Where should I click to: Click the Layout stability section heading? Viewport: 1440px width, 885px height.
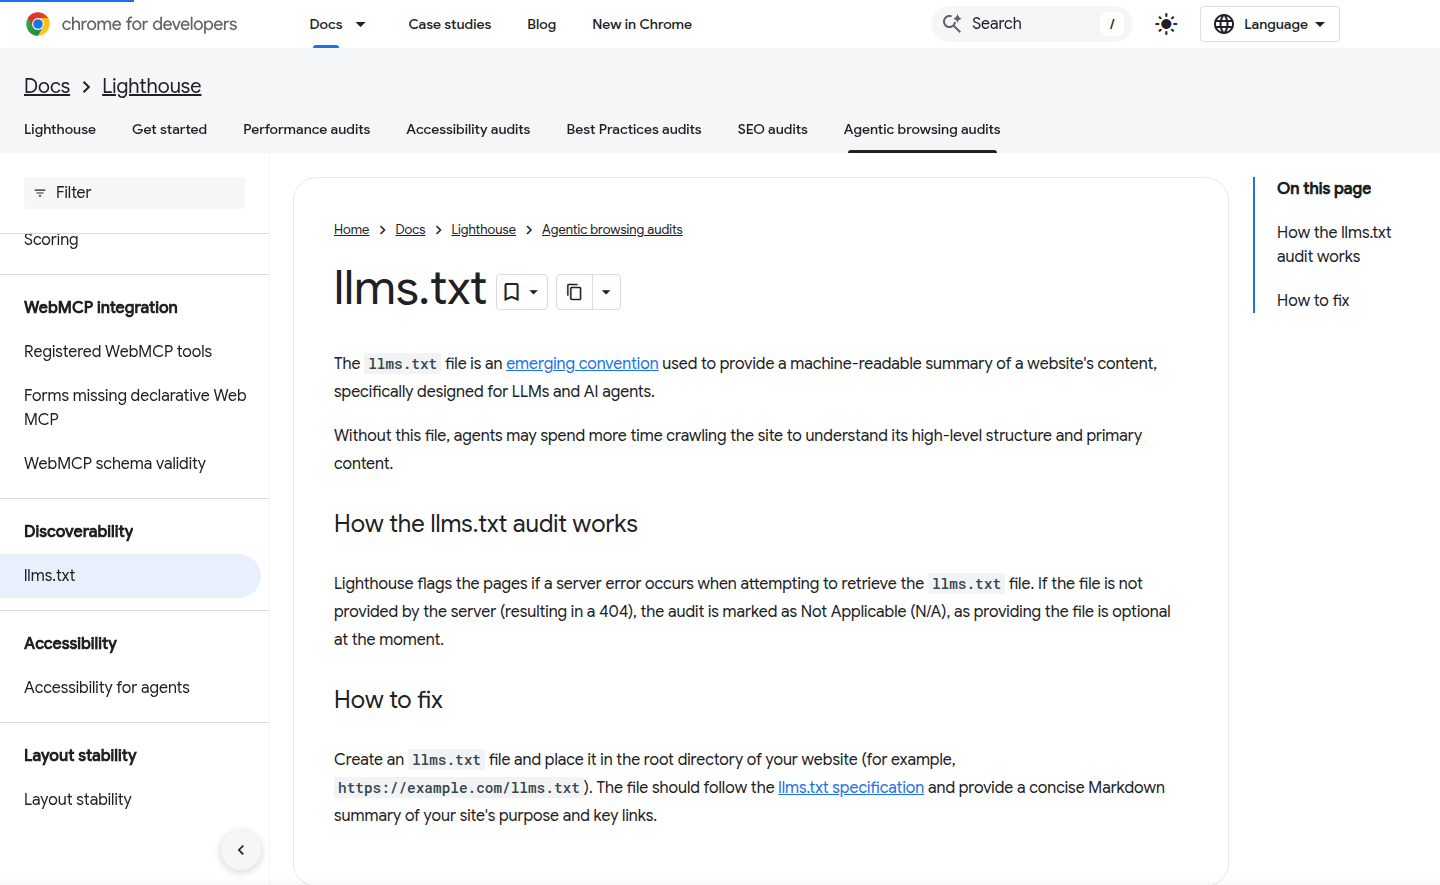coord(80,755)
